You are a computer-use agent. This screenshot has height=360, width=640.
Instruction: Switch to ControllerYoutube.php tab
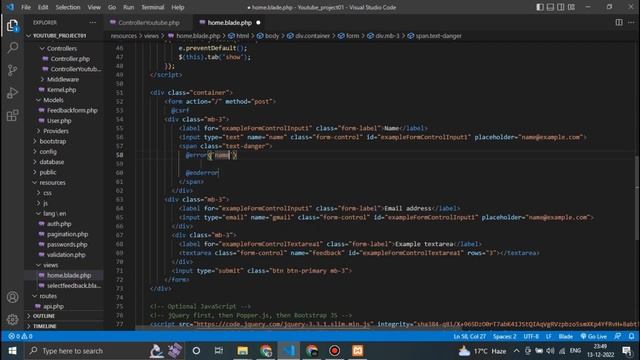(149, 22)
